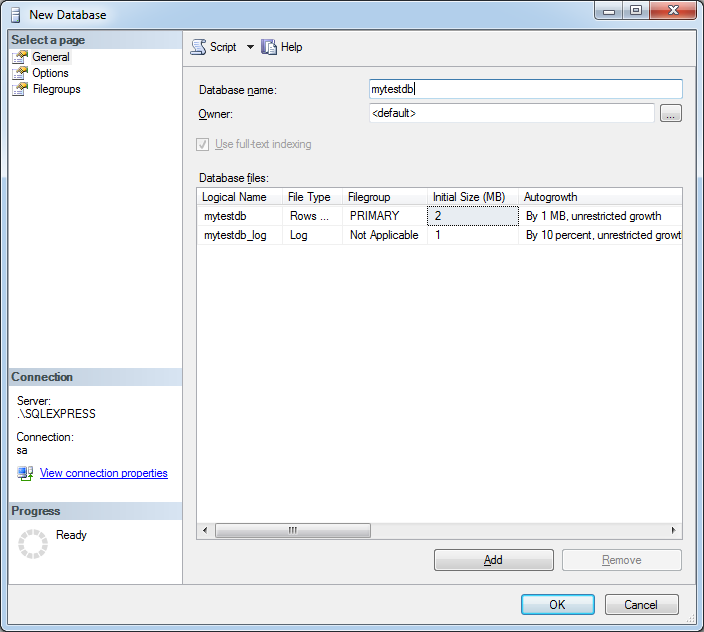Screen dimensions: 704x632
Task: Click the Database name input field
Action: pos(526,89)
